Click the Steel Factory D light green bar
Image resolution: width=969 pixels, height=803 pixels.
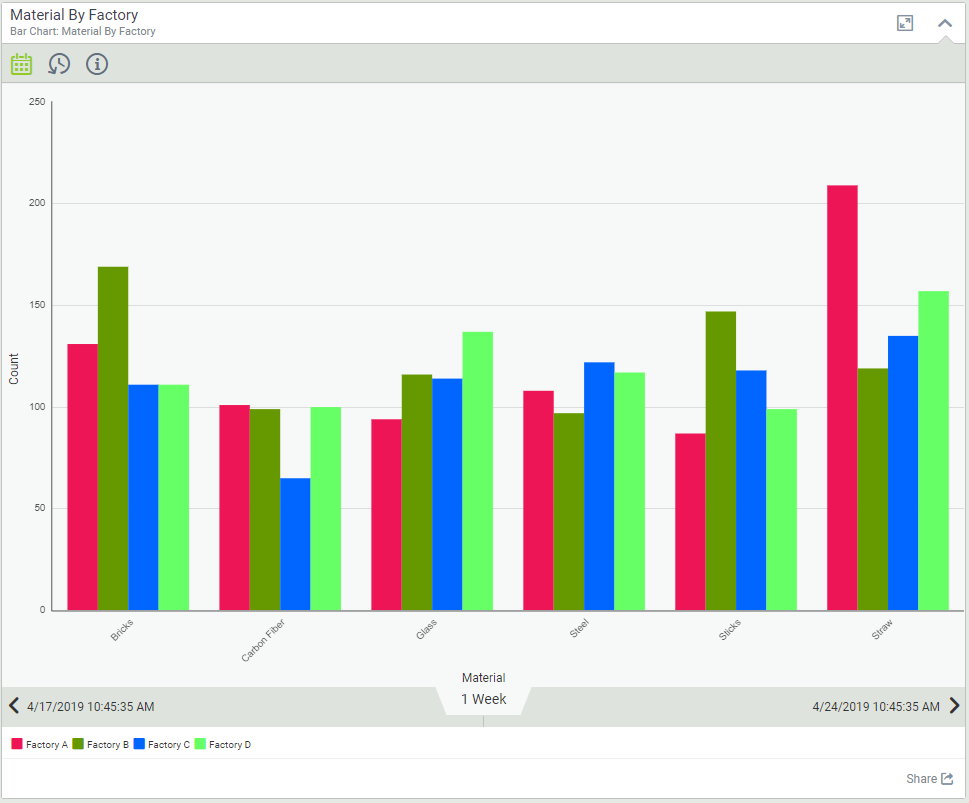click(x=630, y=491)
